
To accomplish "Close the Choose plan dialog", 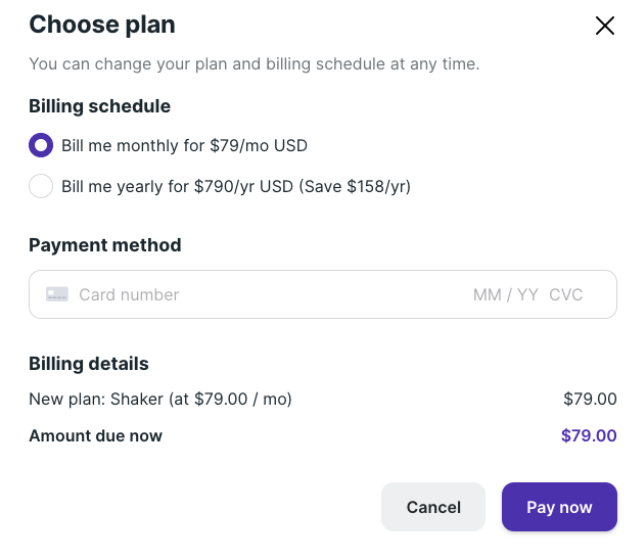I will [x=604, y=26].
